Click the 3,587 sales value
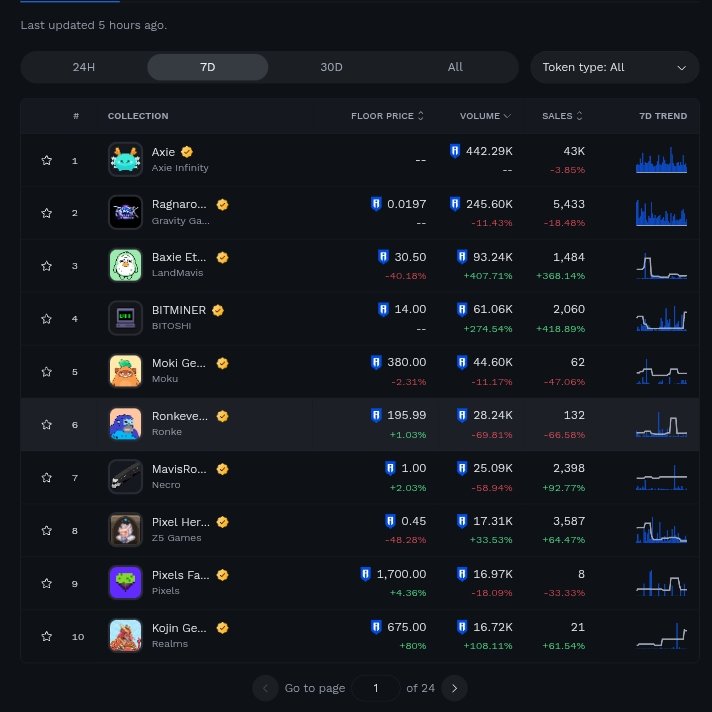 click(x=569, y=521)
